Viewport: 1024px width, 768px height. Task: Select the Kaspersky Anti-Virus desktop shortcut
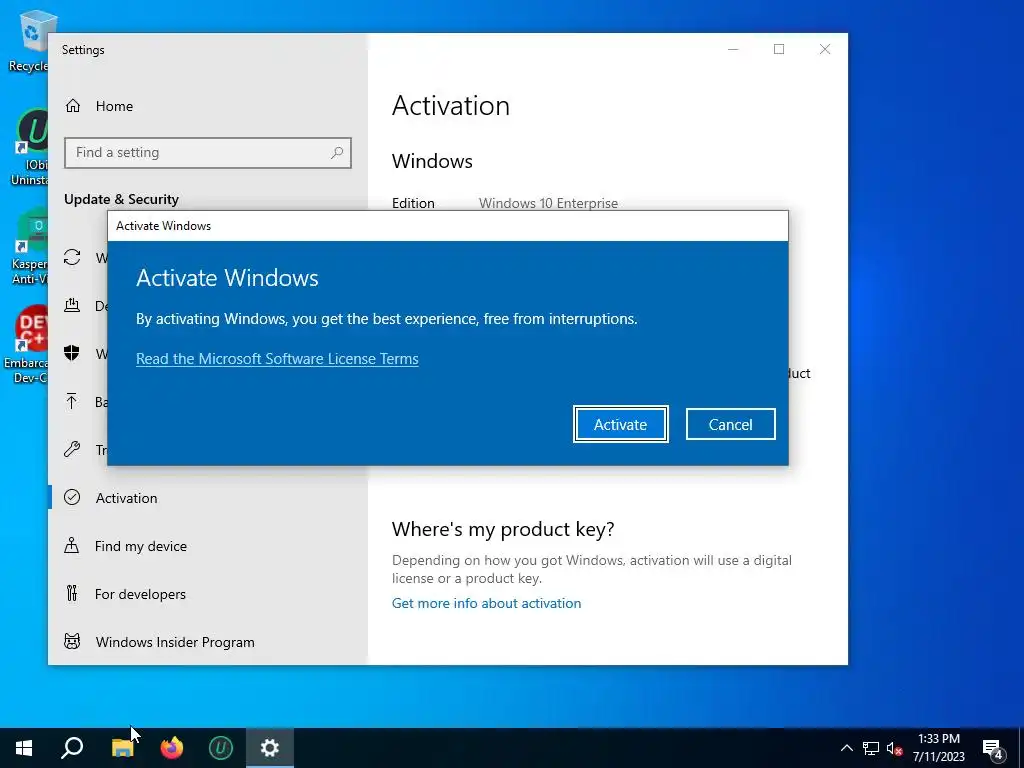29,248
